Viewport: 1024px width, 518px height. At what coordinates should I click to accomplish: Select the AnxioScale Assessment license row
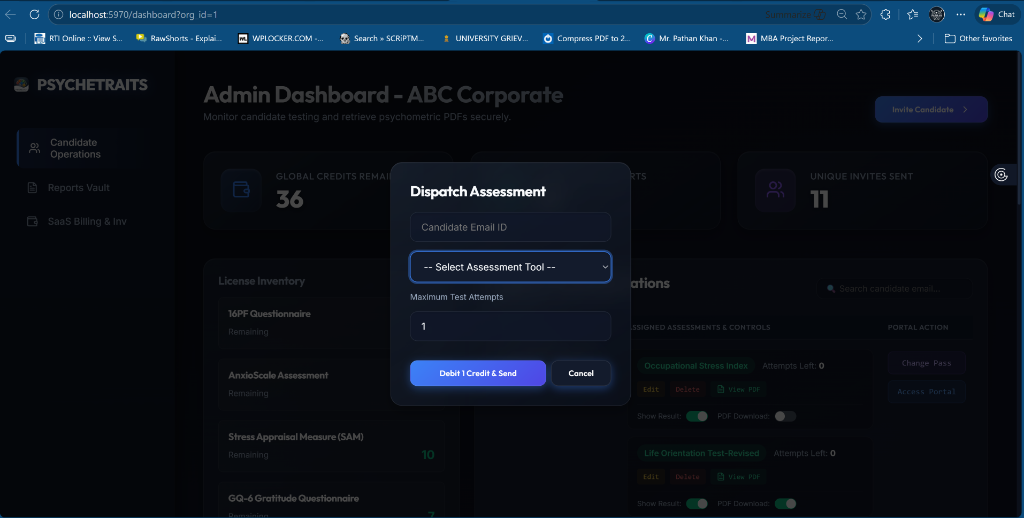click(332, 384)
